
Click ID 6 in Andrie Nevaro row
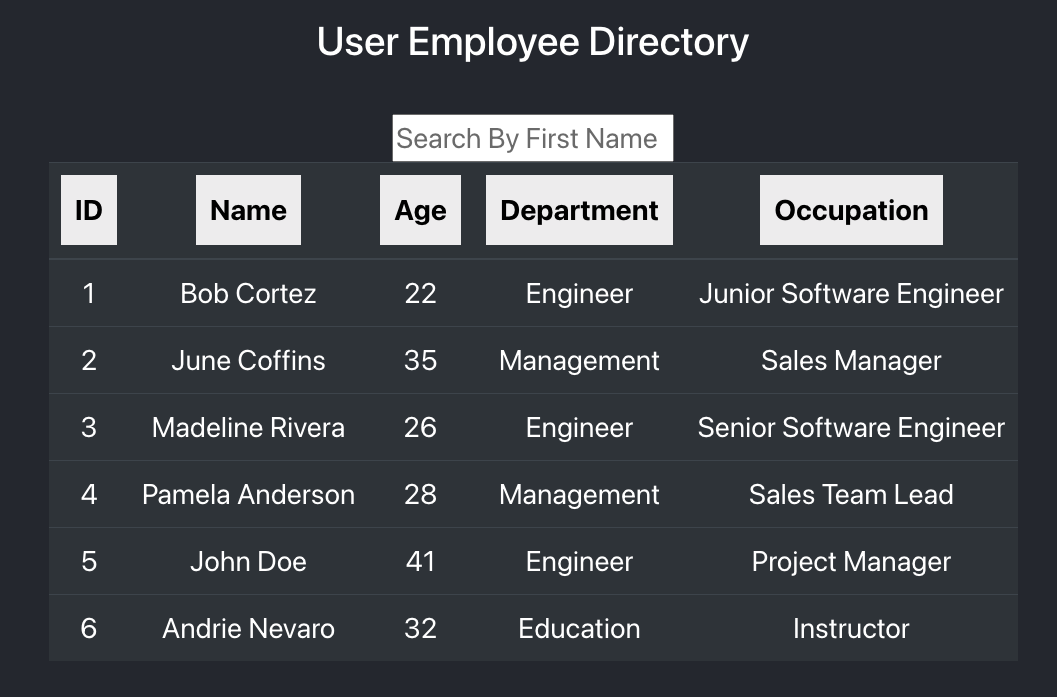coord(89,628)
